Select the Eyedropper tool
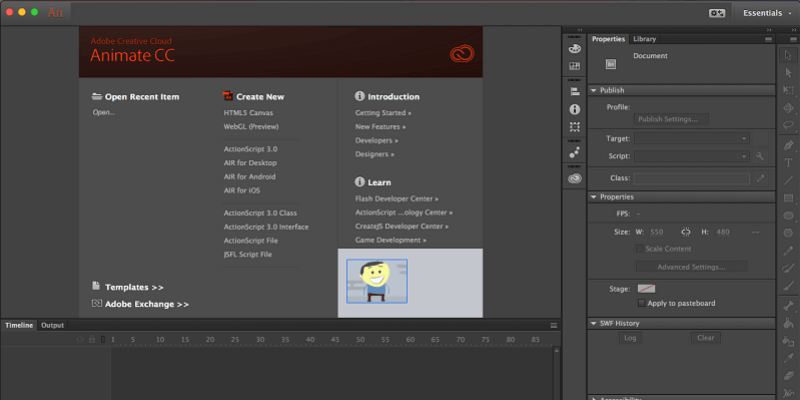The image size is (800, 400). coord(788,358)
